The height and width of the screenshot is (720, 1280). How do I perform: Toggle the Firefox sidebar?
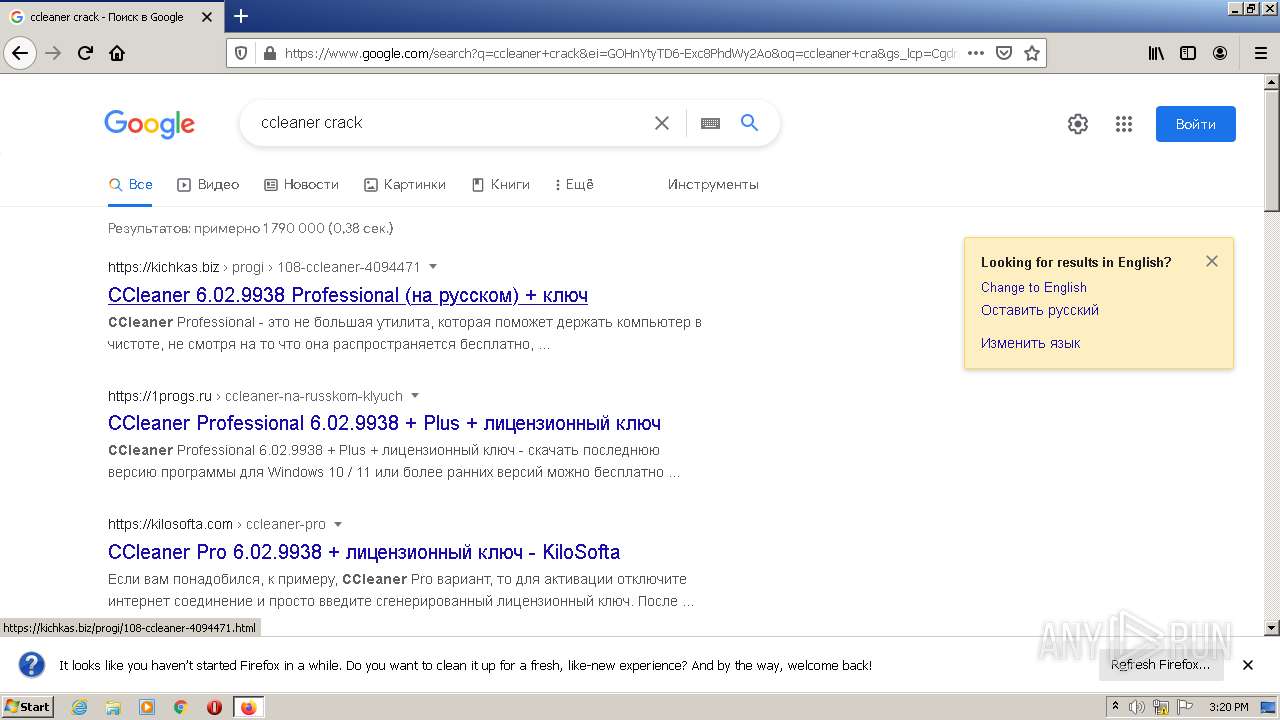[x=1188, y=53]
